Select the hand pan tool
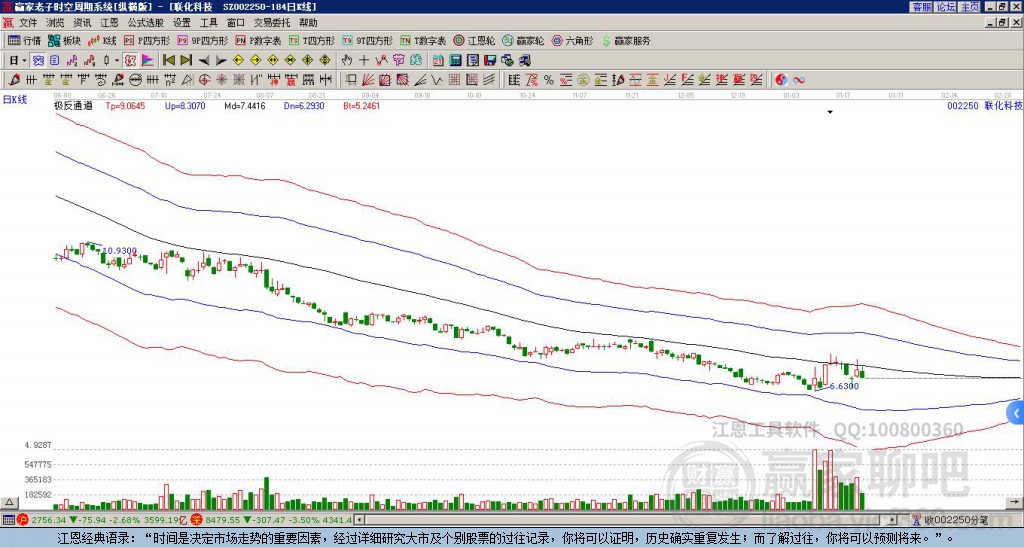The height and width of the screenshot is (548, 1024). point(347,60)
